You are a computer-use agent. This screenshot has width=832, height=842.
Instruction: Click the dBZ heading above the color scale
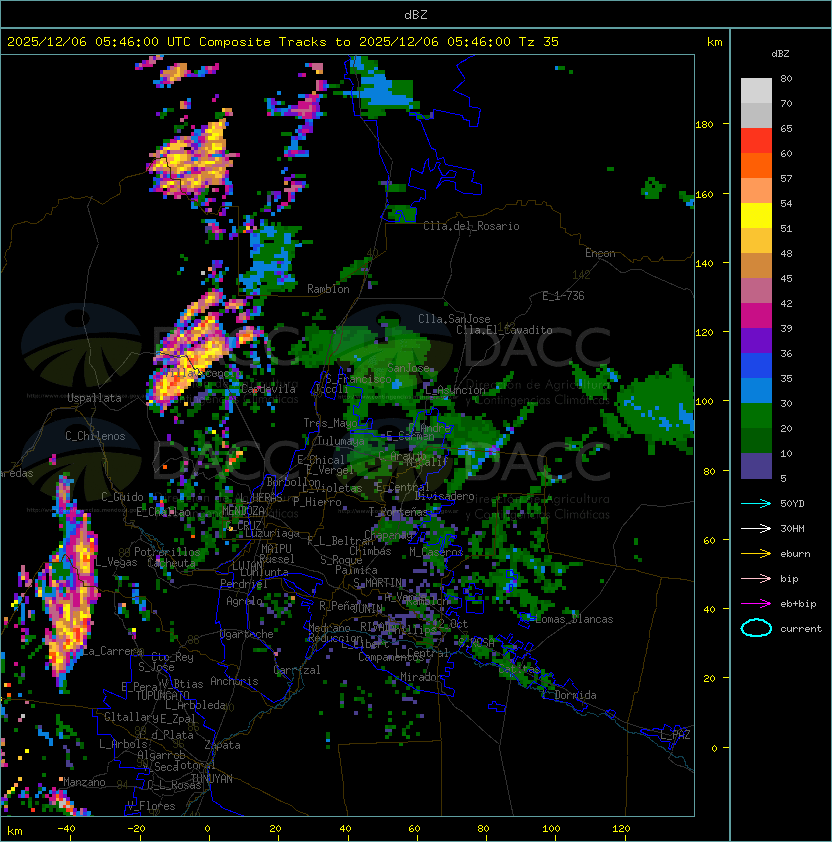[x=780, y=54]
